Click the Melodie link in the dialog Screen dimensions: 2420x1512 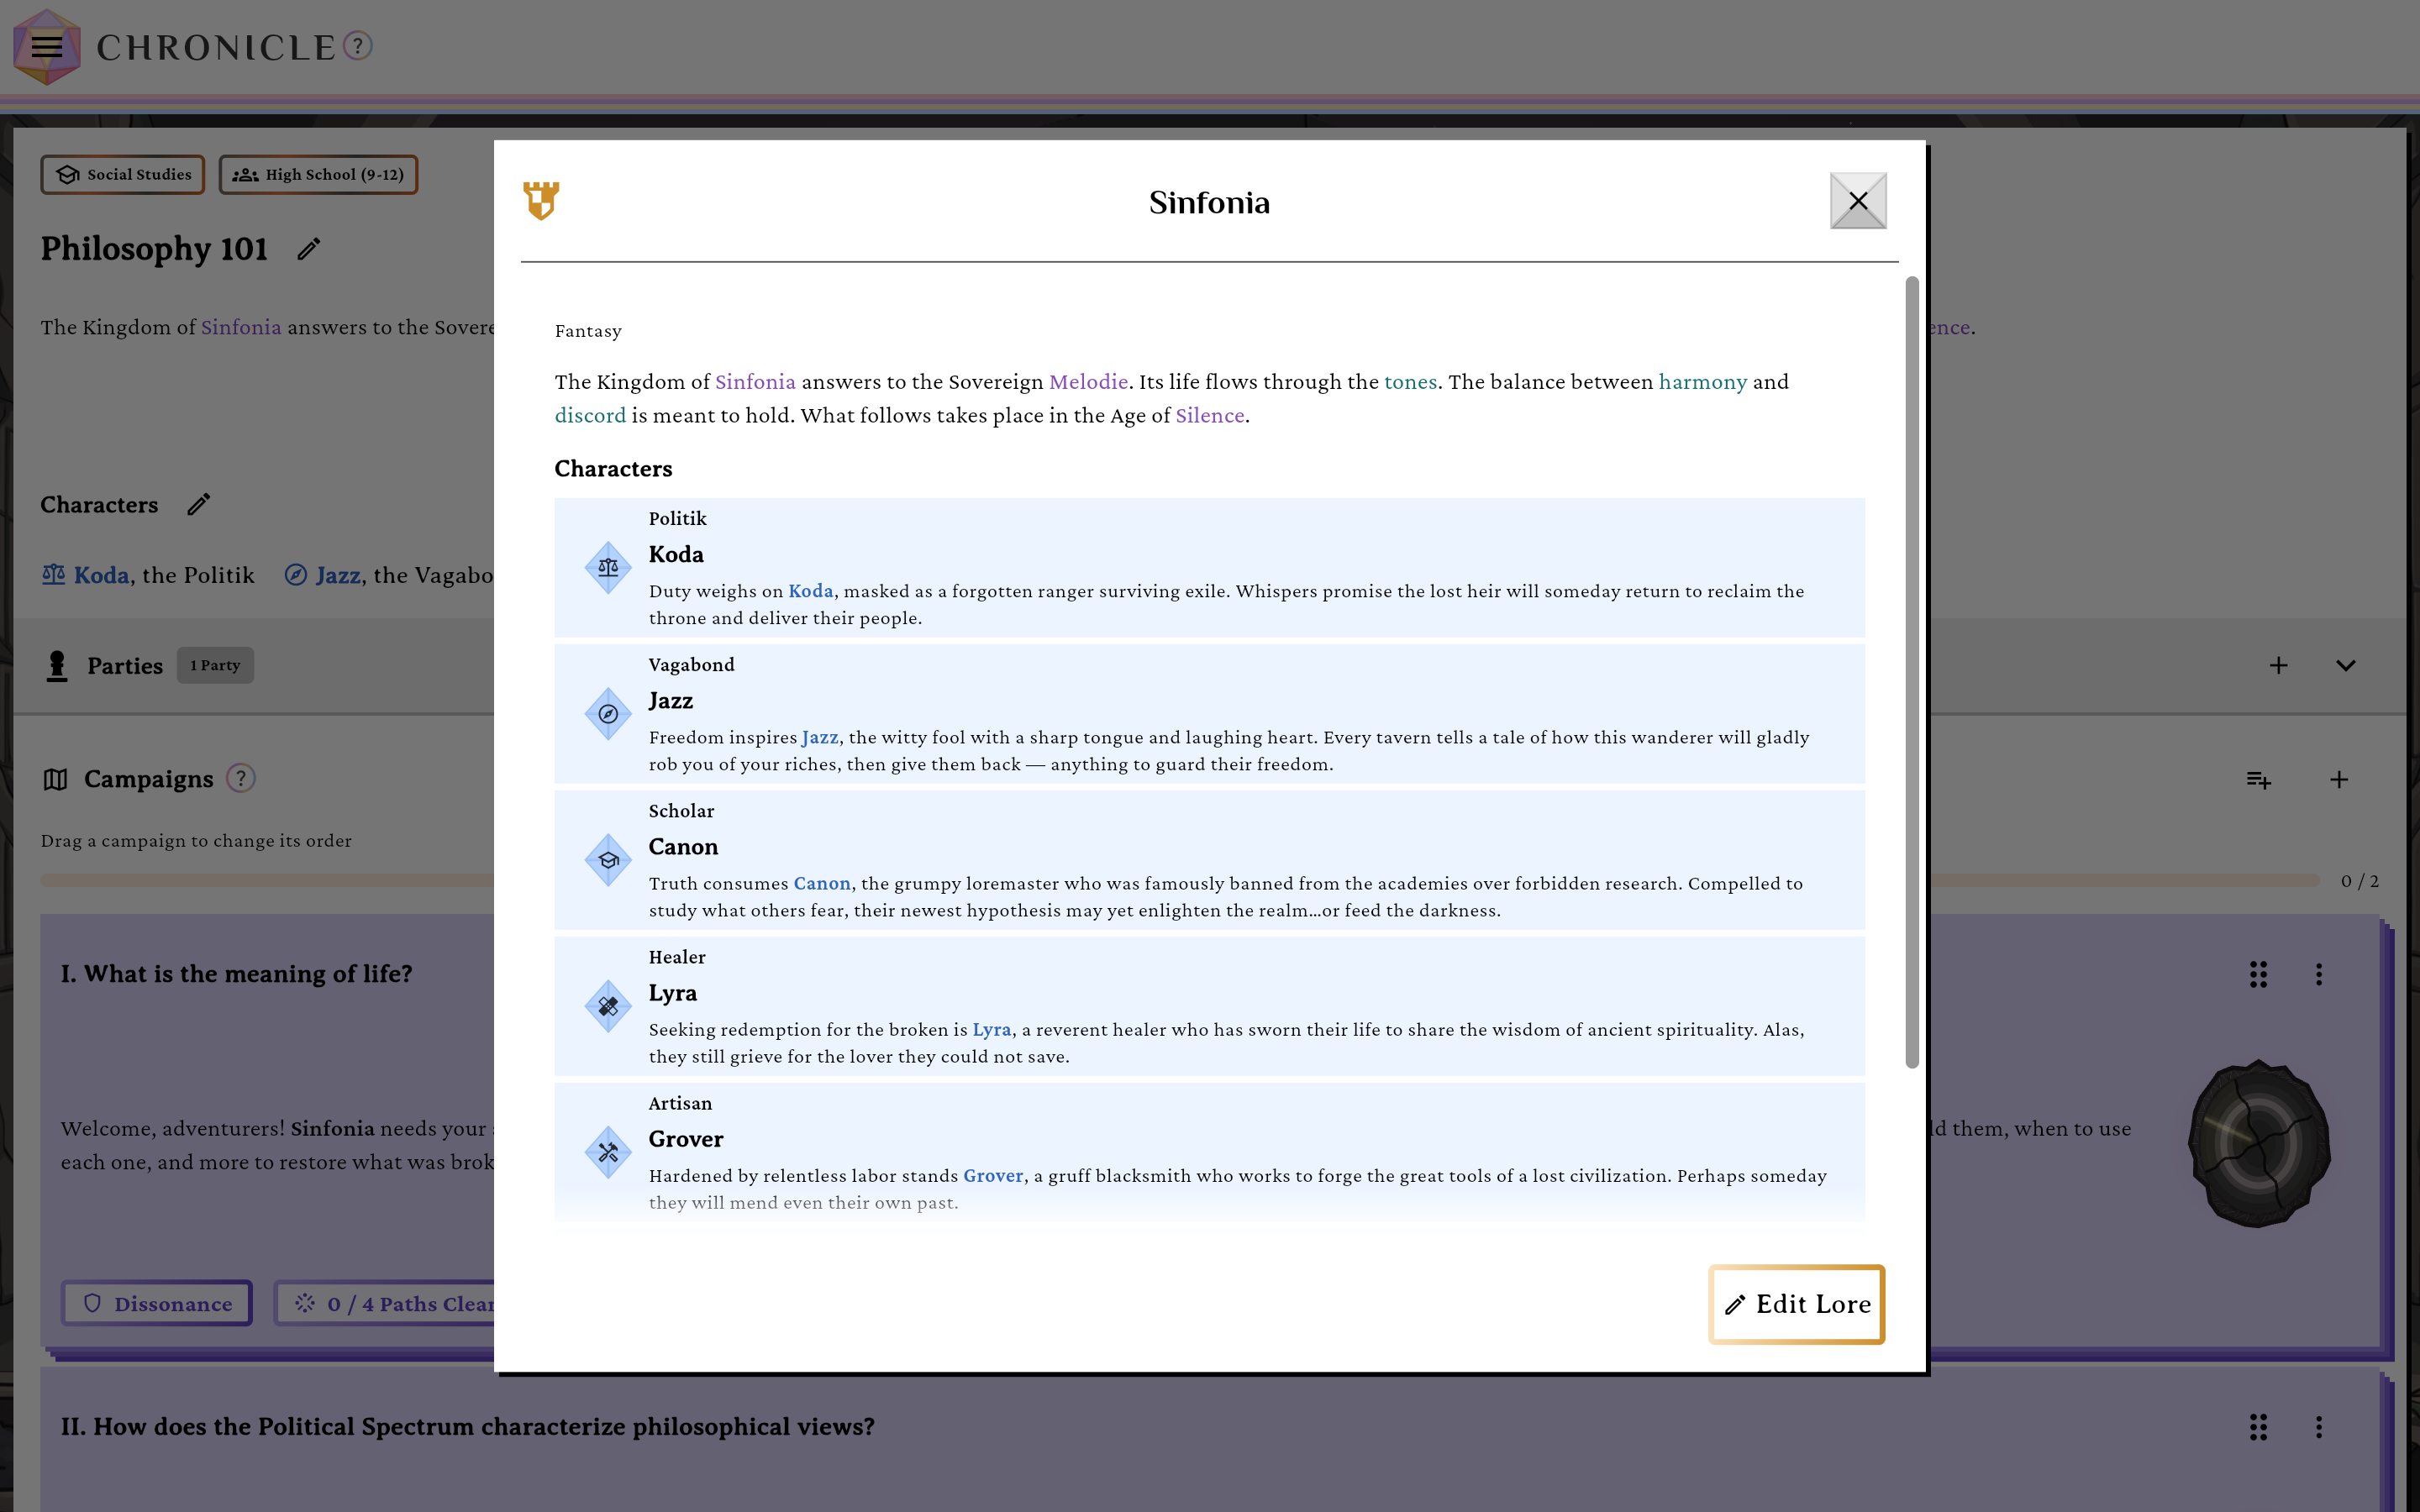[1088, 382]
